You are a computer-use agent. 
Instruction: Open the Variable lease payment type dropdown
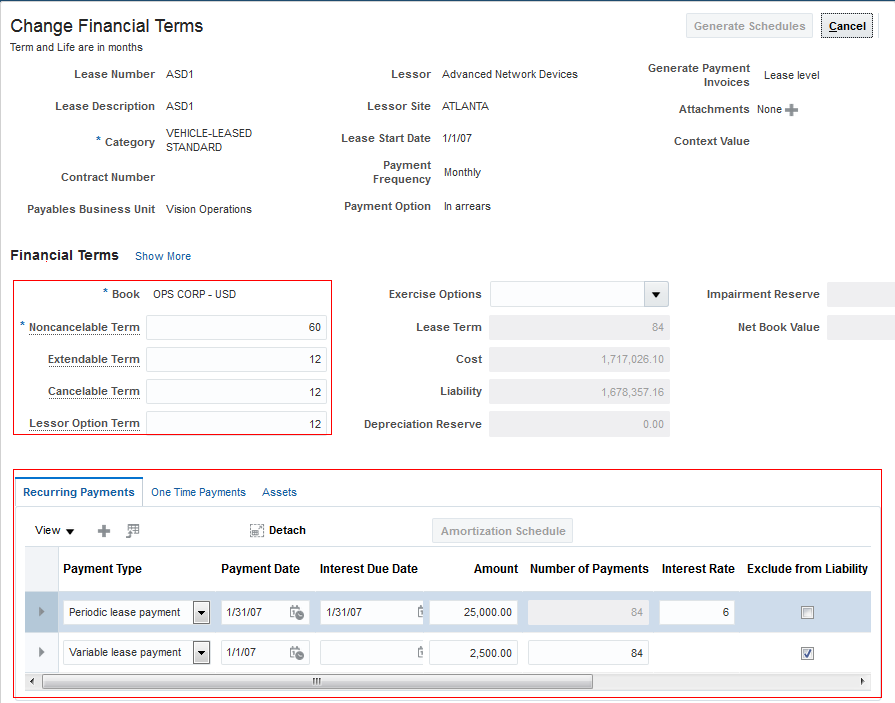tap(201, 653)
